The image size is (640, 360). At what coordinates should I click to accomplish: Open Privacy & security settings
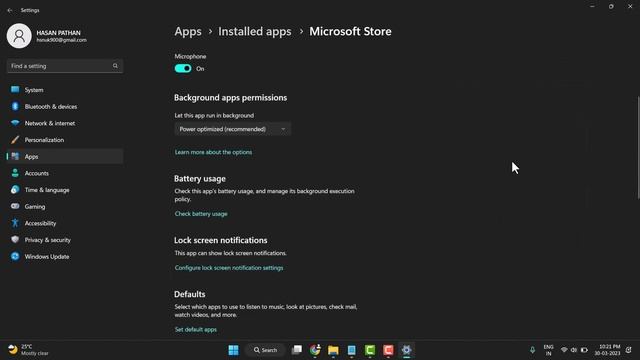[64, 240]
